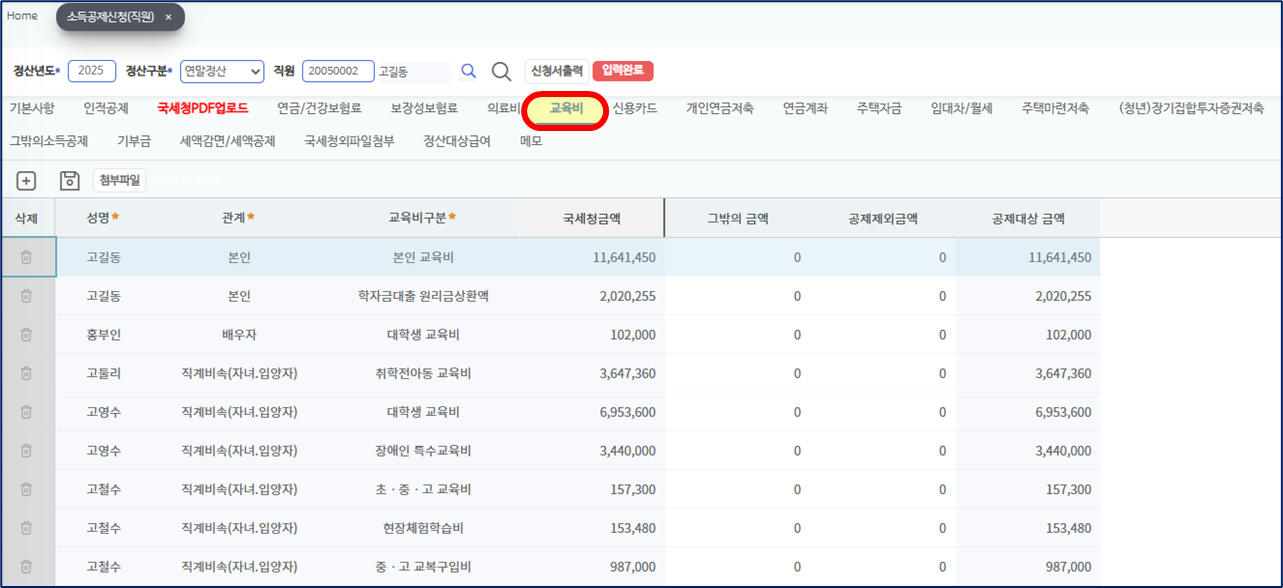Viewport: 1283px width, 588px height.
Task: Open the 국세청PDF업로드 tab
Action: coord(203,108)
